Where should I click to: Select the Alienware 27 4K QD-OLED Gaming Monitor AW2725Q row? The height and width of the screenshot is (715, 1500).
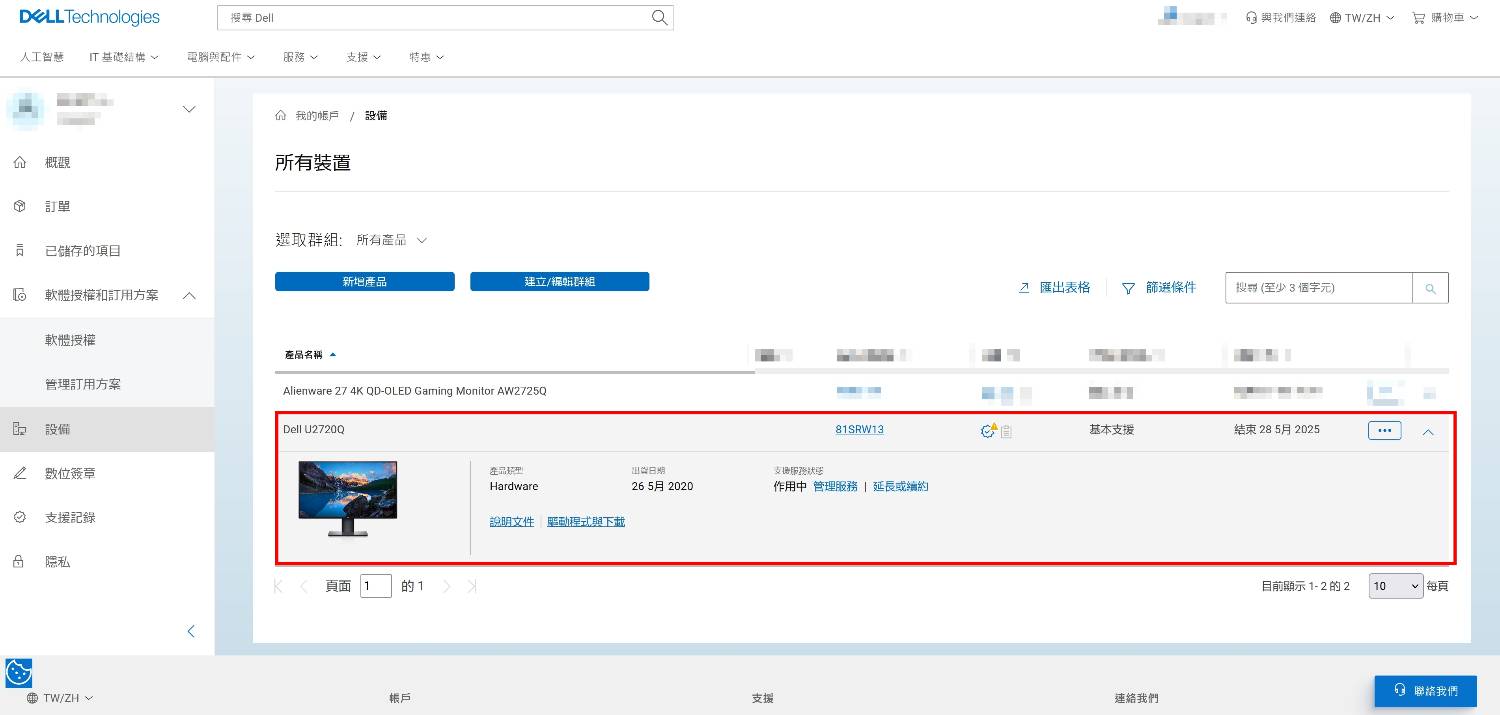point(862,392)
